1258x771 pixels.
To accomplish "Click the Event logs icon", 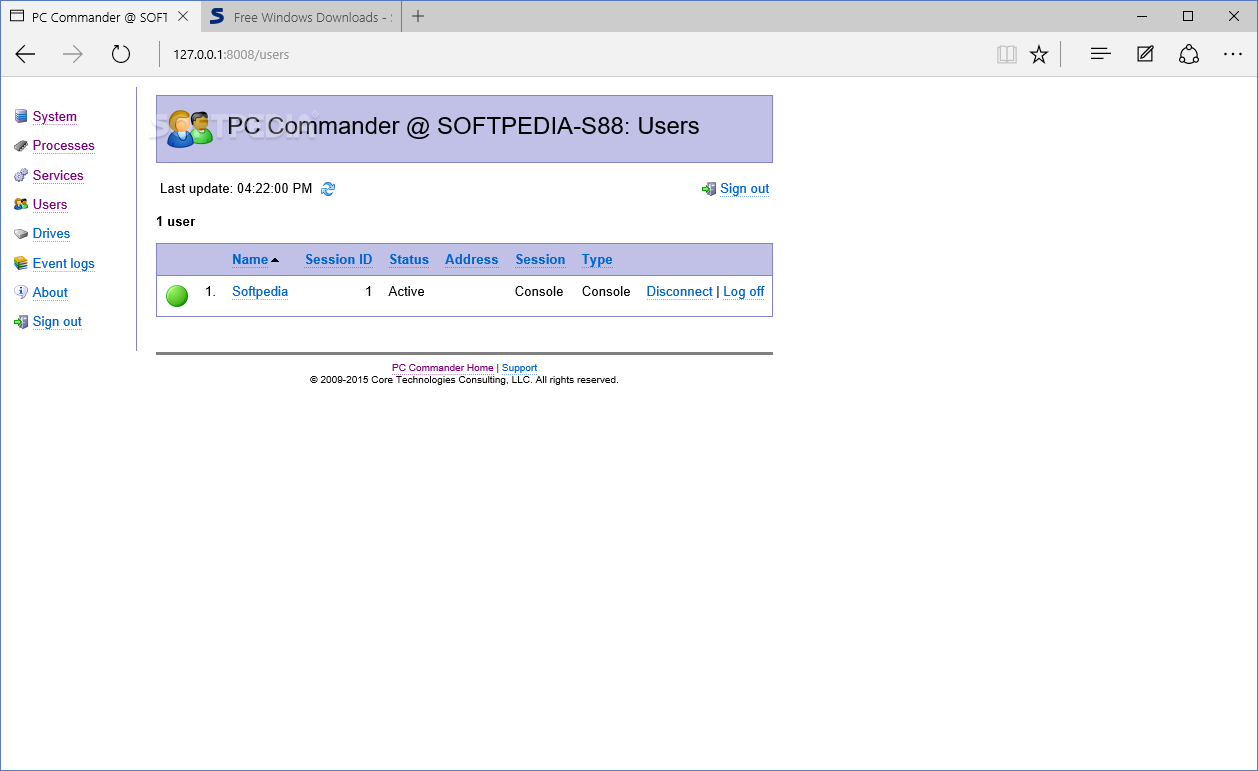I will (21, 263).
